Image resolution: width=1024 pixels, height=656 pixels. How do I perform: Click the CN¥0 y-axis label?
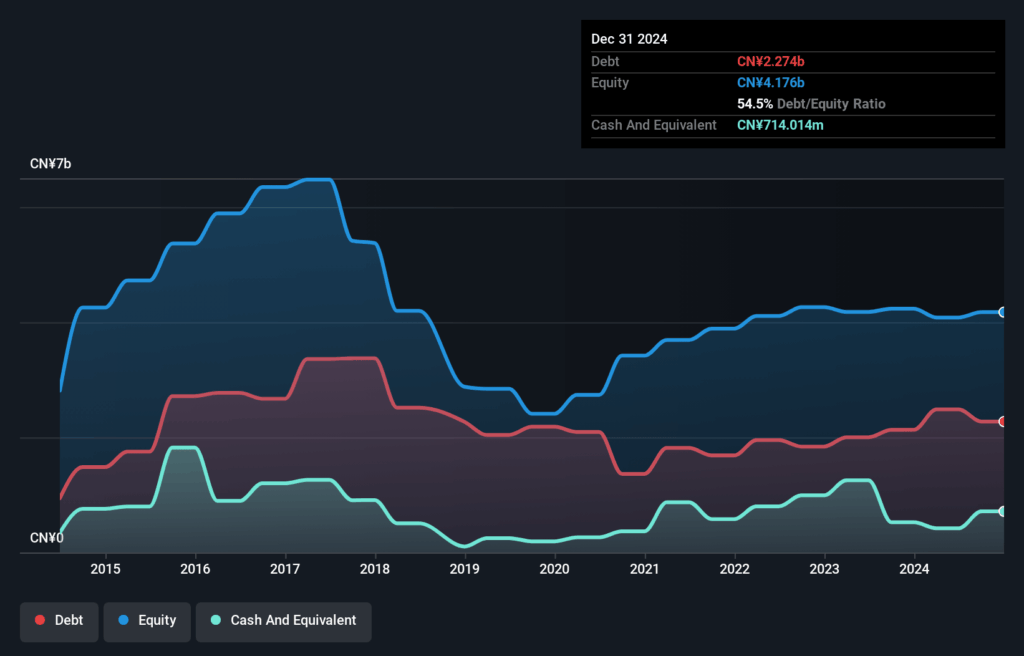click(x=47, y=538)
